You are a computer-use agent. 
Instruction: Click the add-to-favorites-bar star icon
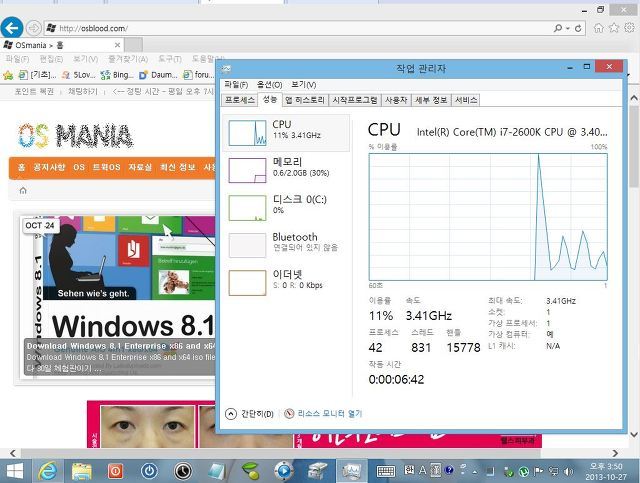pos(8,75)
